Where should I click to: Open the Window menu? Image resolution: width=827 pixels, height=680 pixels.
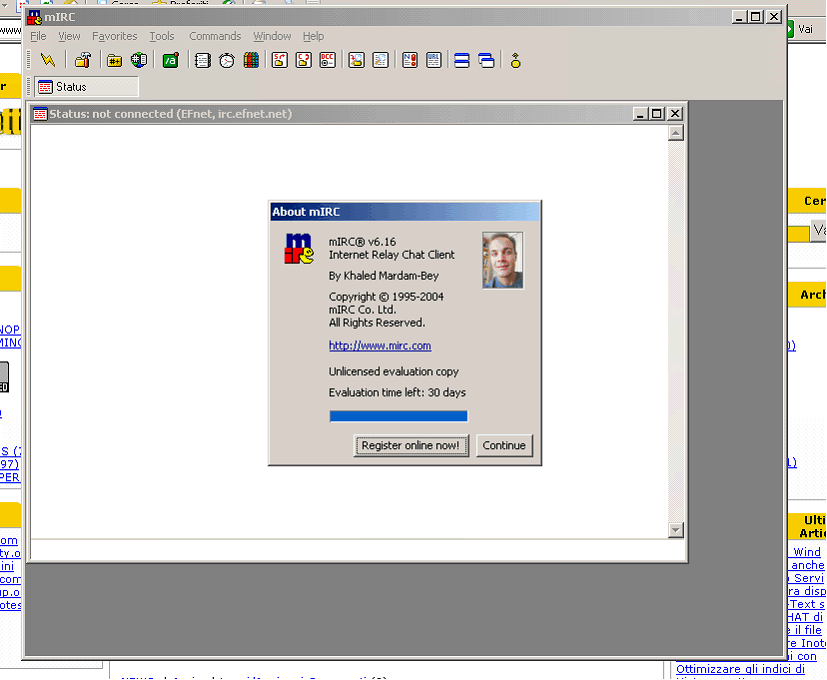click(x=272, y=36)
